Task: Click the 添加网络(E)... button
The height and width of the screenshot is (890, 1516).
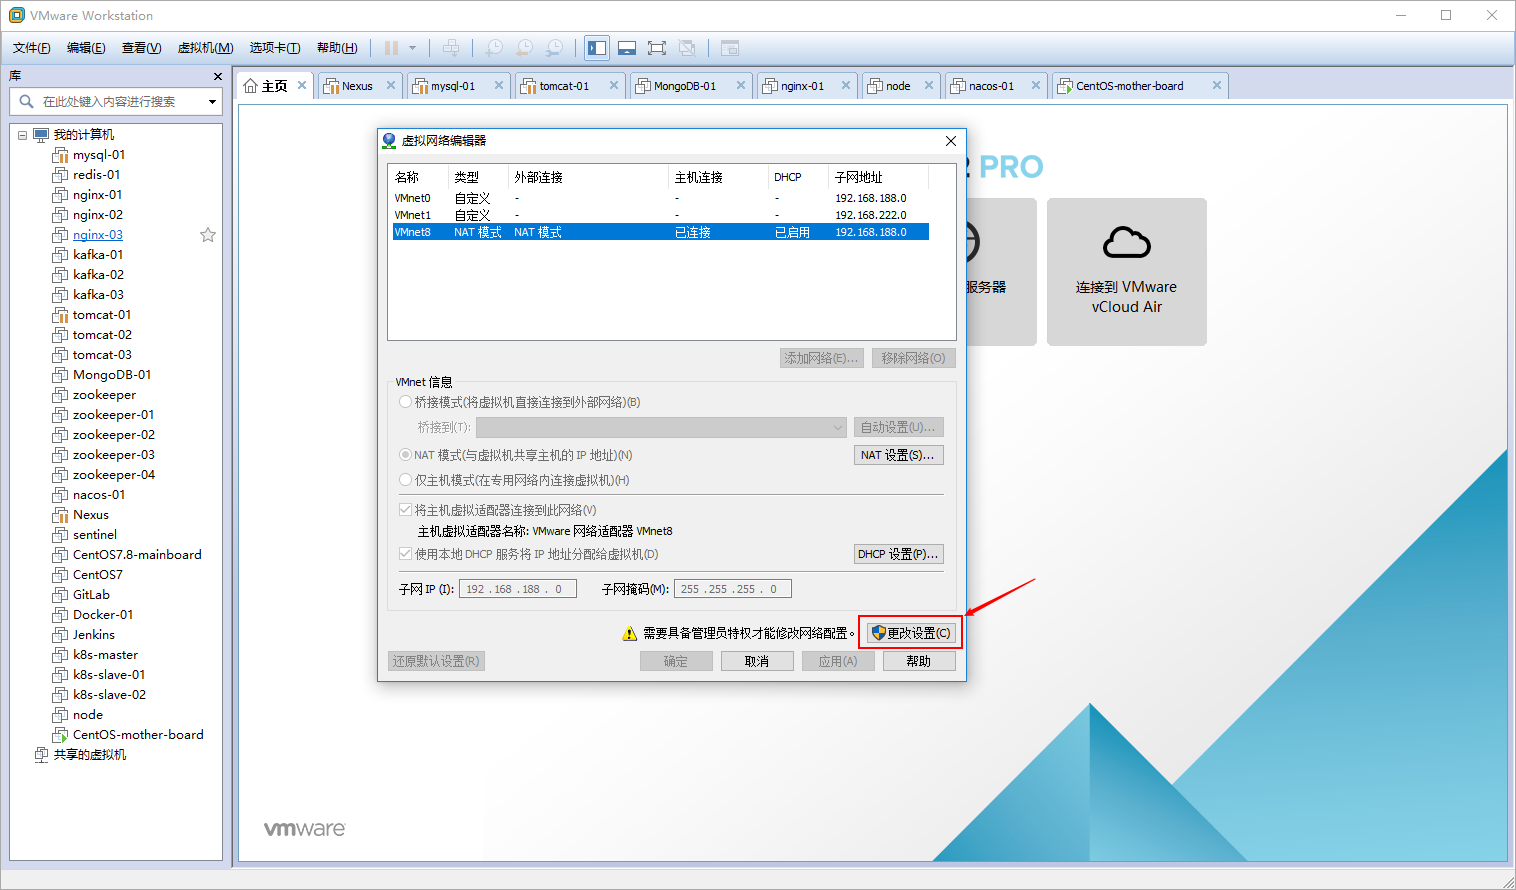Action: pyautogui.click(x=821, y=358)
